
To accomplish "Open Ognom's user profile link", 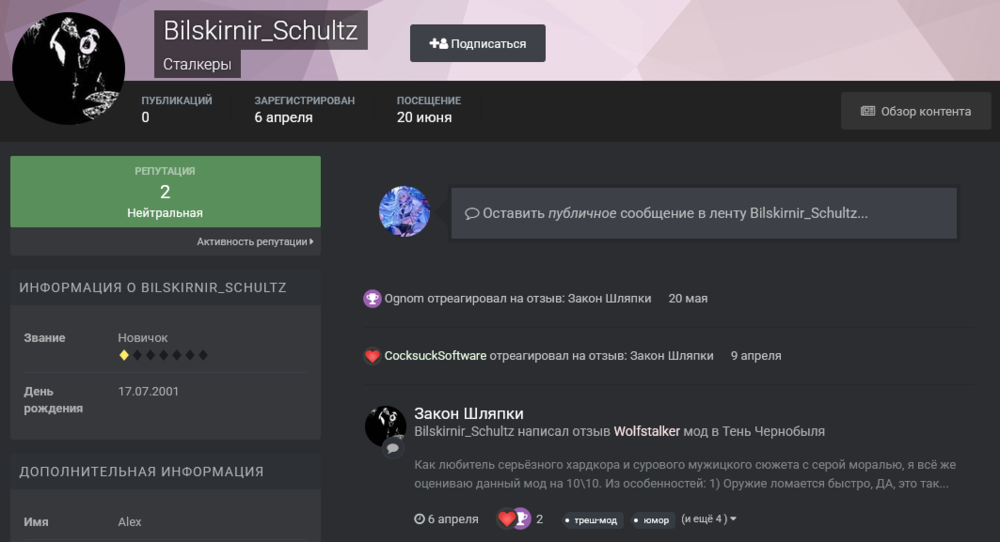I will point(404,298).
